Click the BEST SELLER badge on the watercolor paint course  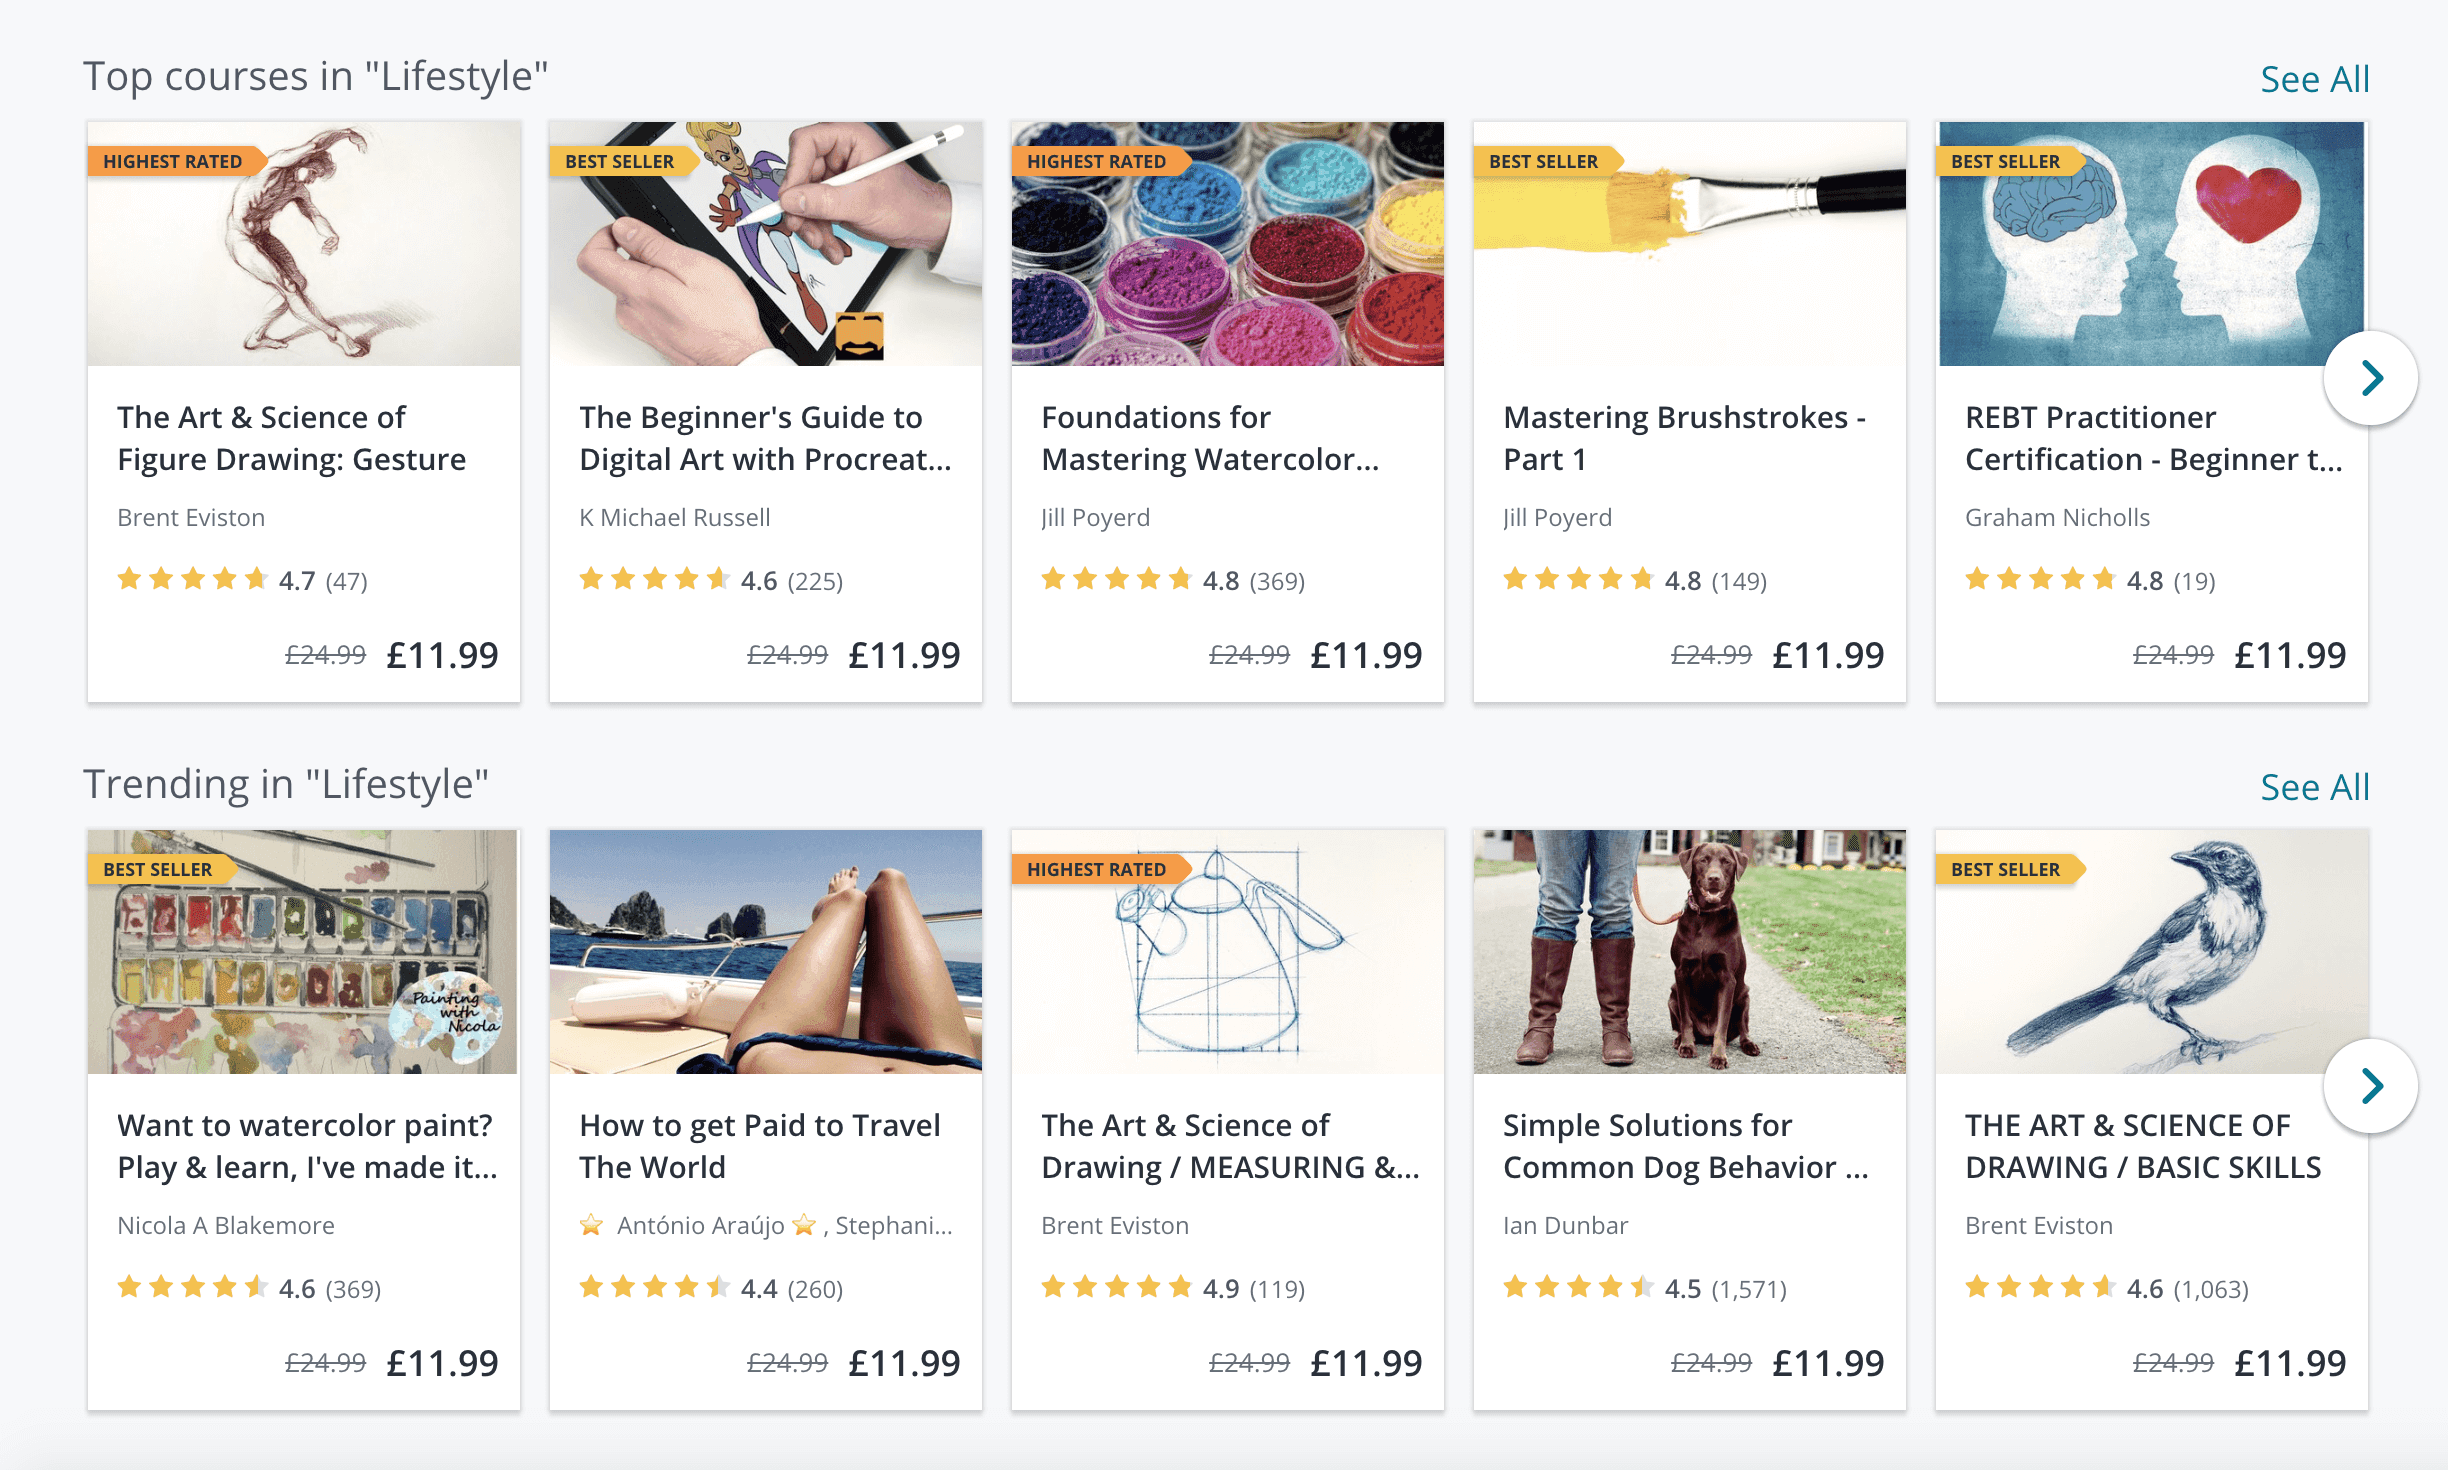pyautogui.click(x=156, y=868)
